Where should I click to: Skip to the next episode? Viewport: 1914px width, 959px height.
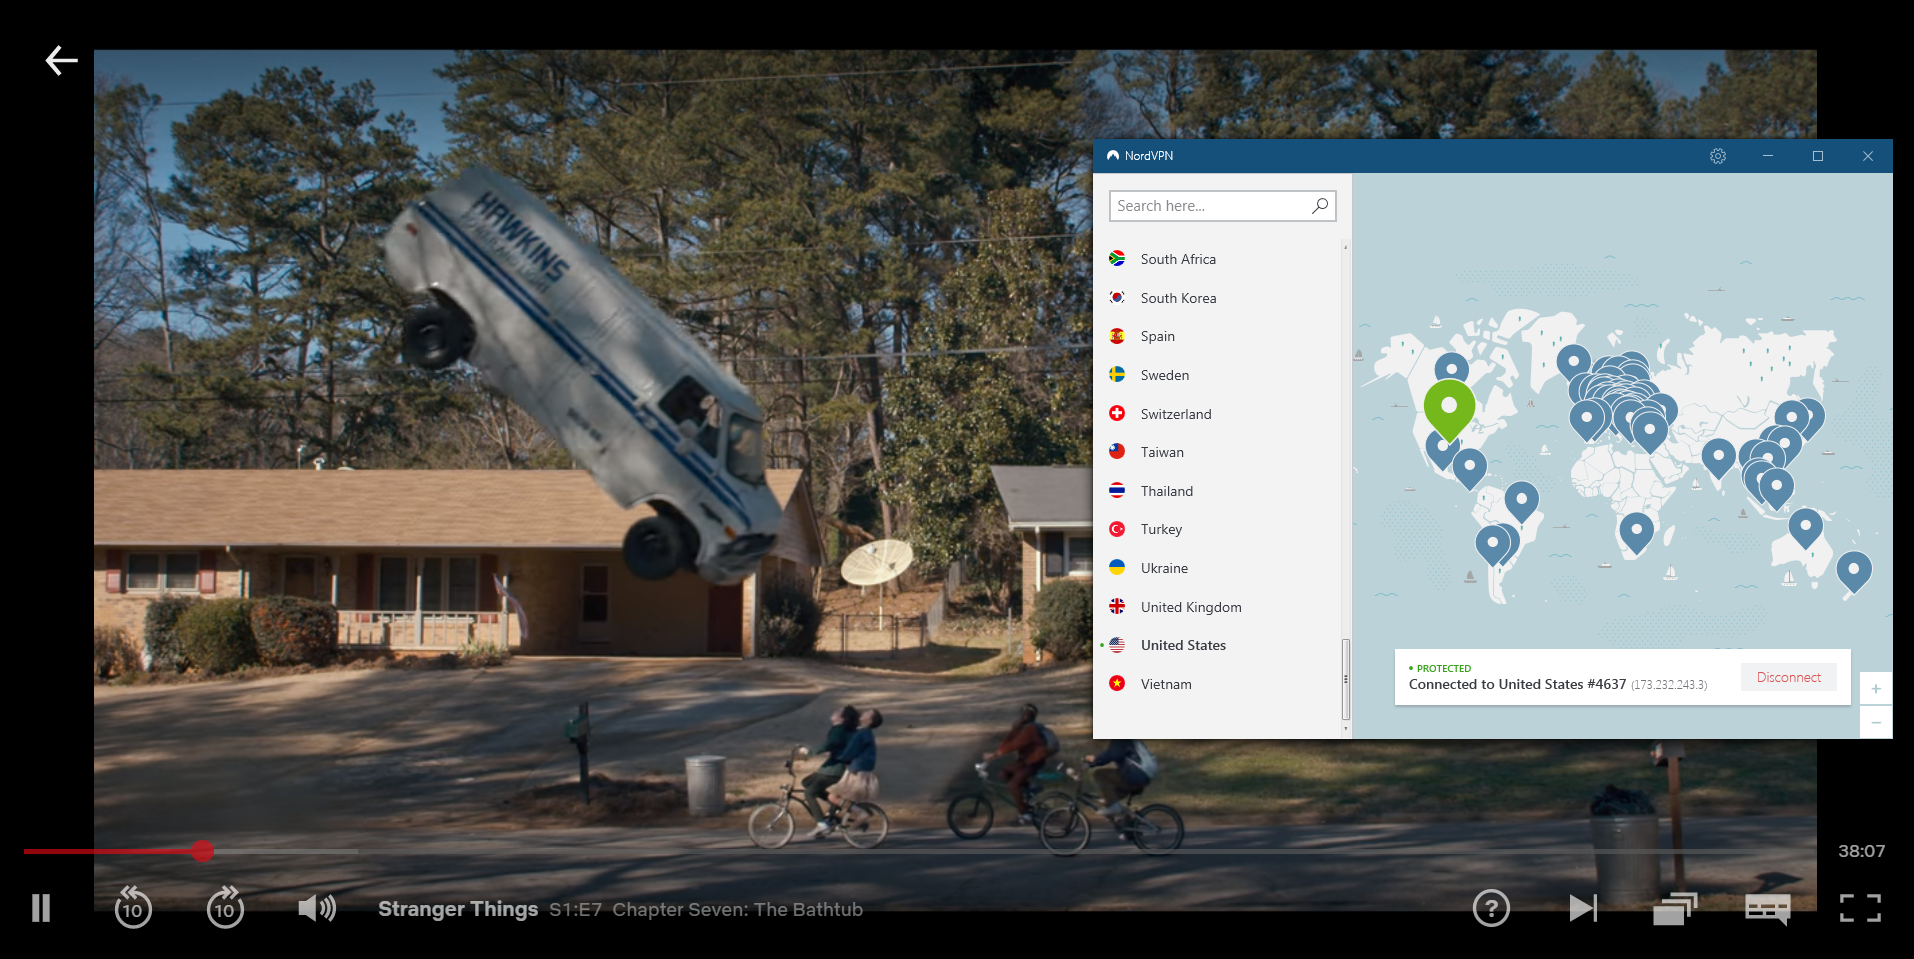(x=1583, y=908)
